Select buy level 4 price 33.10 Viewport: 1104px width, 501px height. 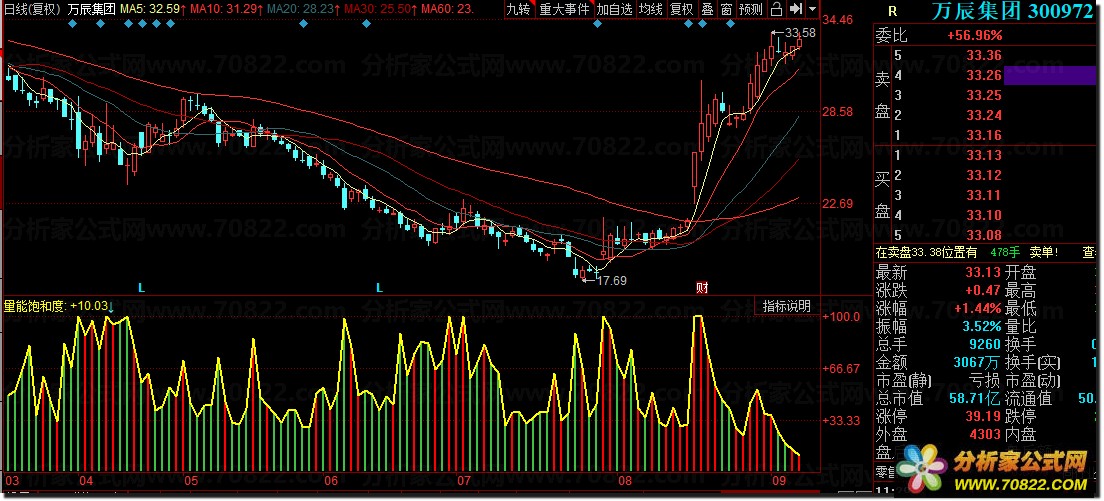pos(984,215)
